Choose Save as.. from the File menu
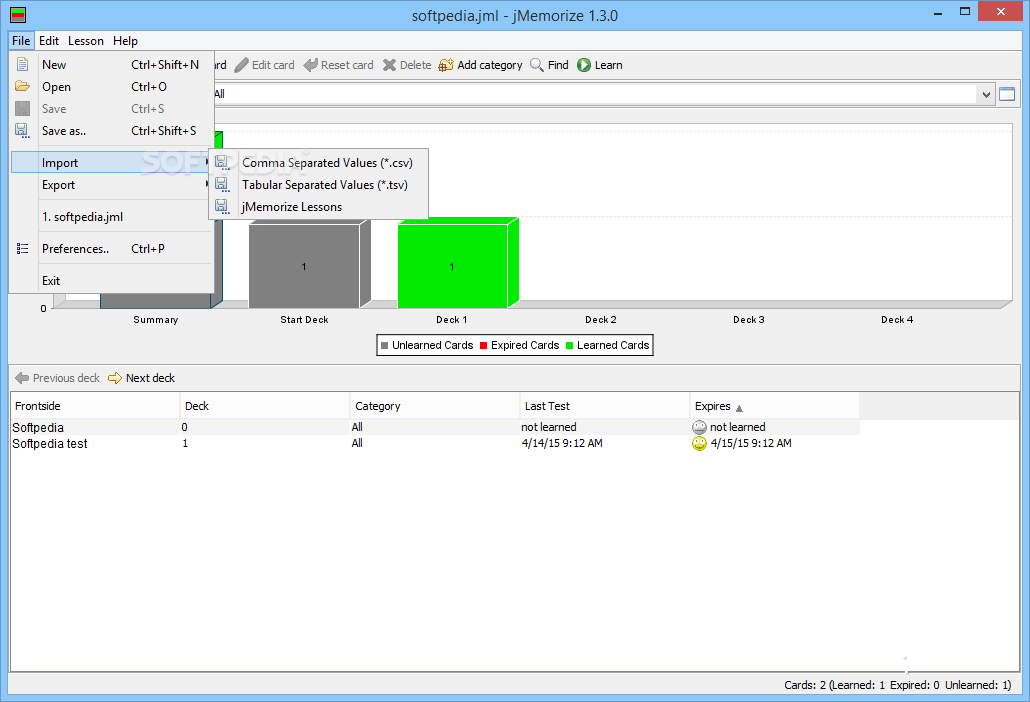Viewport: 1030px width, 702px height. click(x=112, y=131)
